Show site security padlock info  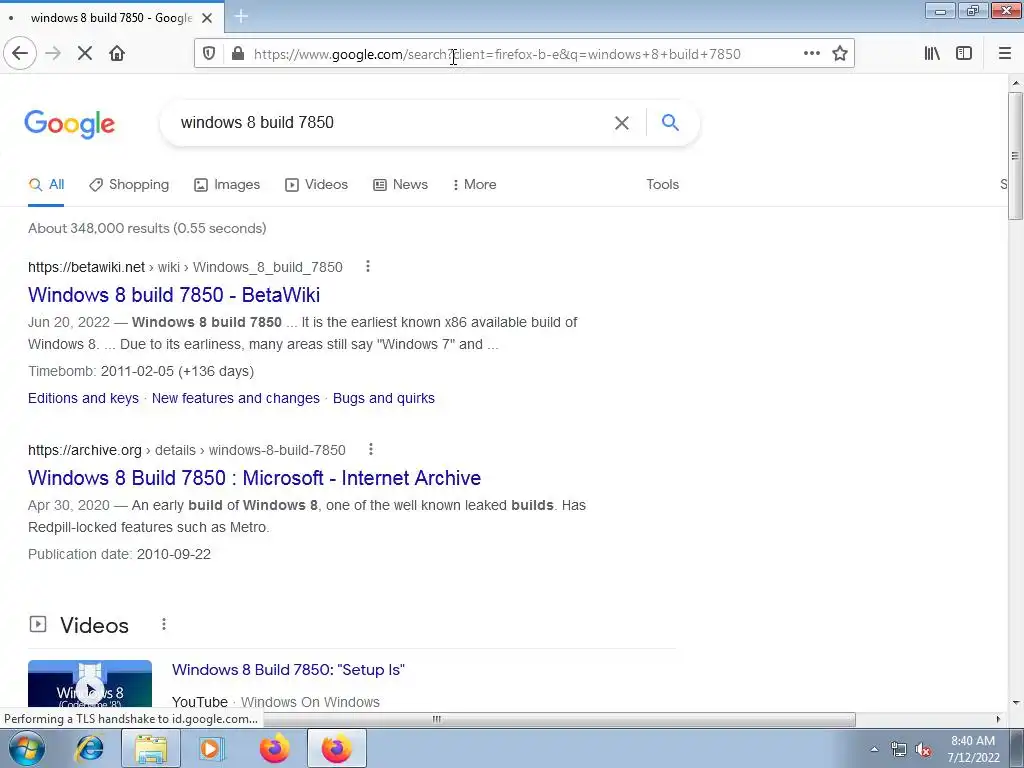pos(238,54)
